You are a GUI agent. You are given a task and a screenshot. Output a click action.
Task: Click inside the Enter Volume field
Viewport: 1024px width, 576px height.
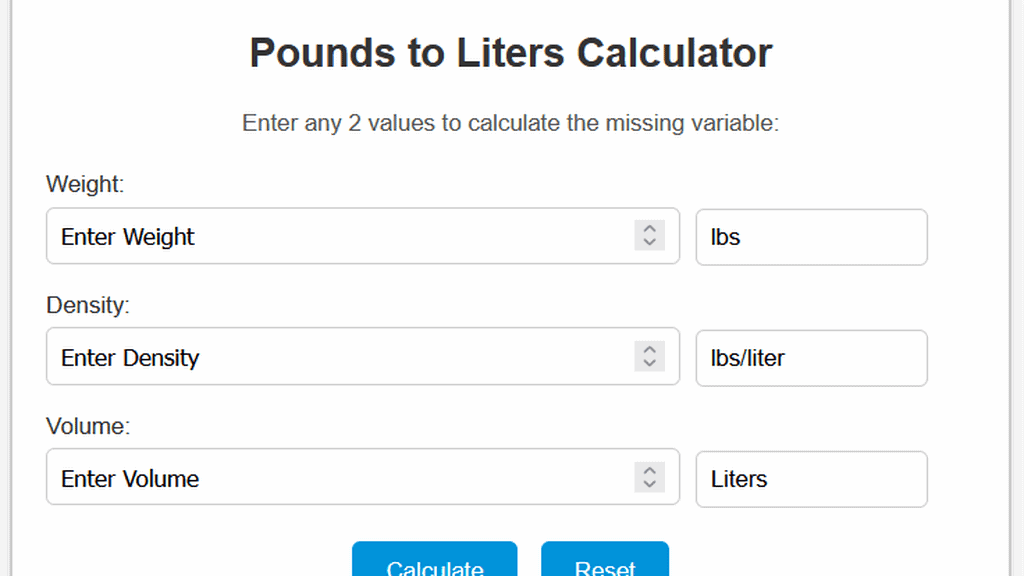tap(300, 478)
